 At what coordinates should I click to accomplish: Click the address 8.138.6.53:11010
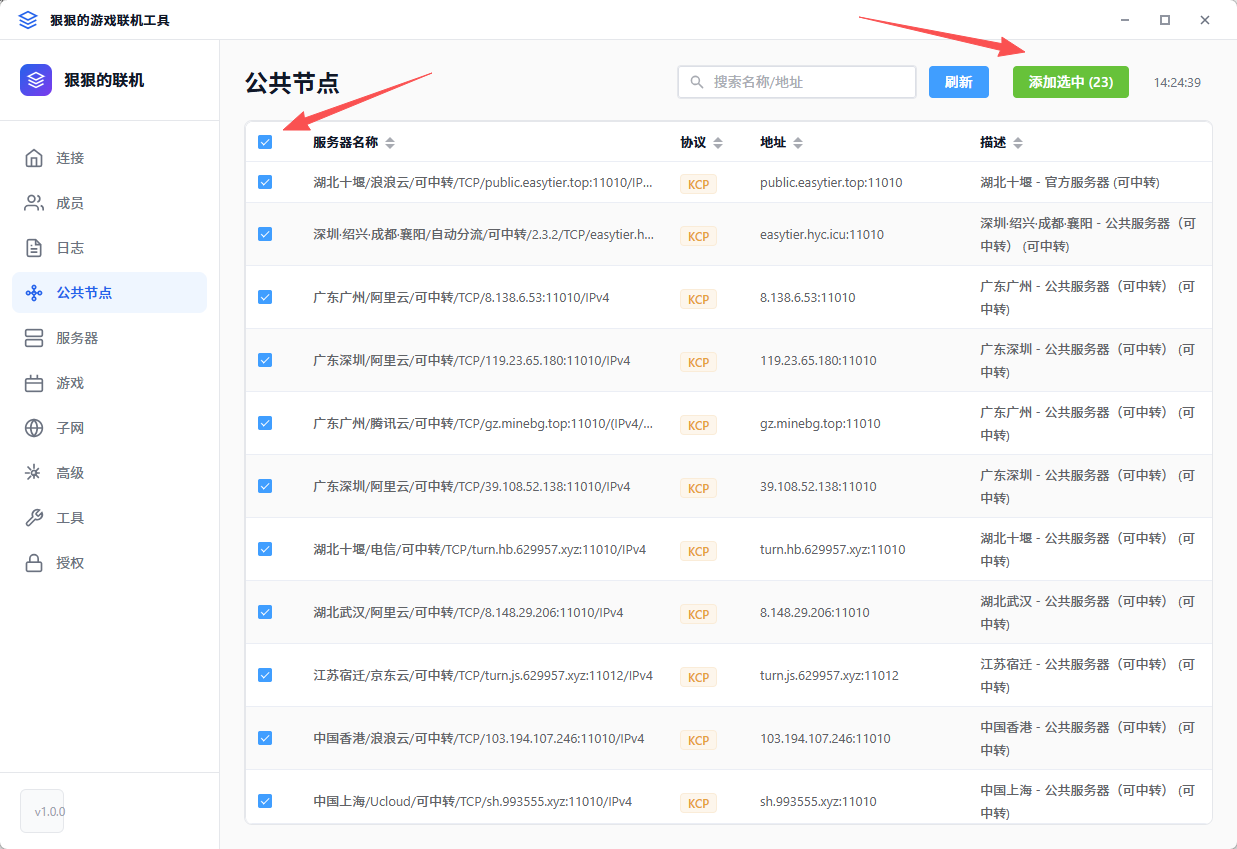coord(808,298)
